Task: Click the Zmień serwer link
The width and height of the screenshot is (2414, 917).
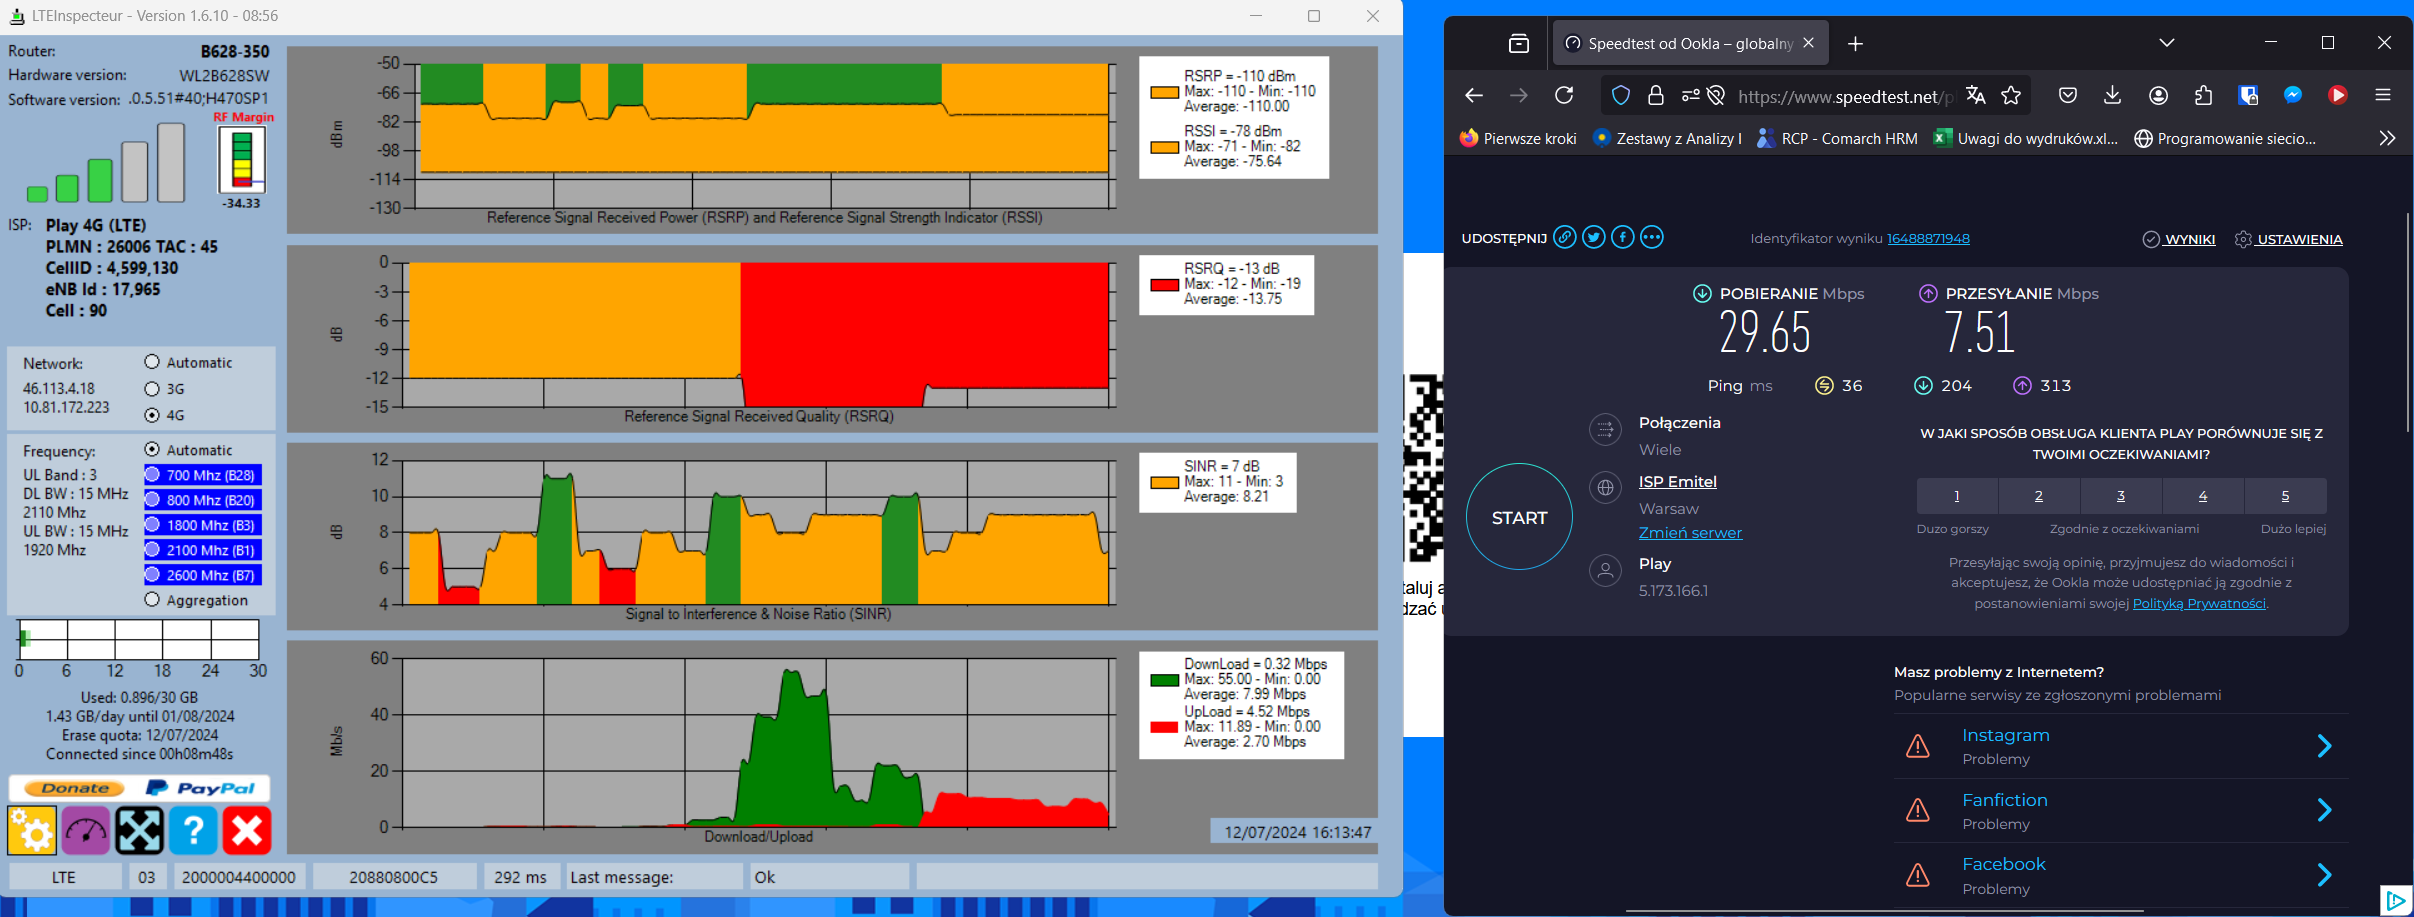Action: [1690, 533]
